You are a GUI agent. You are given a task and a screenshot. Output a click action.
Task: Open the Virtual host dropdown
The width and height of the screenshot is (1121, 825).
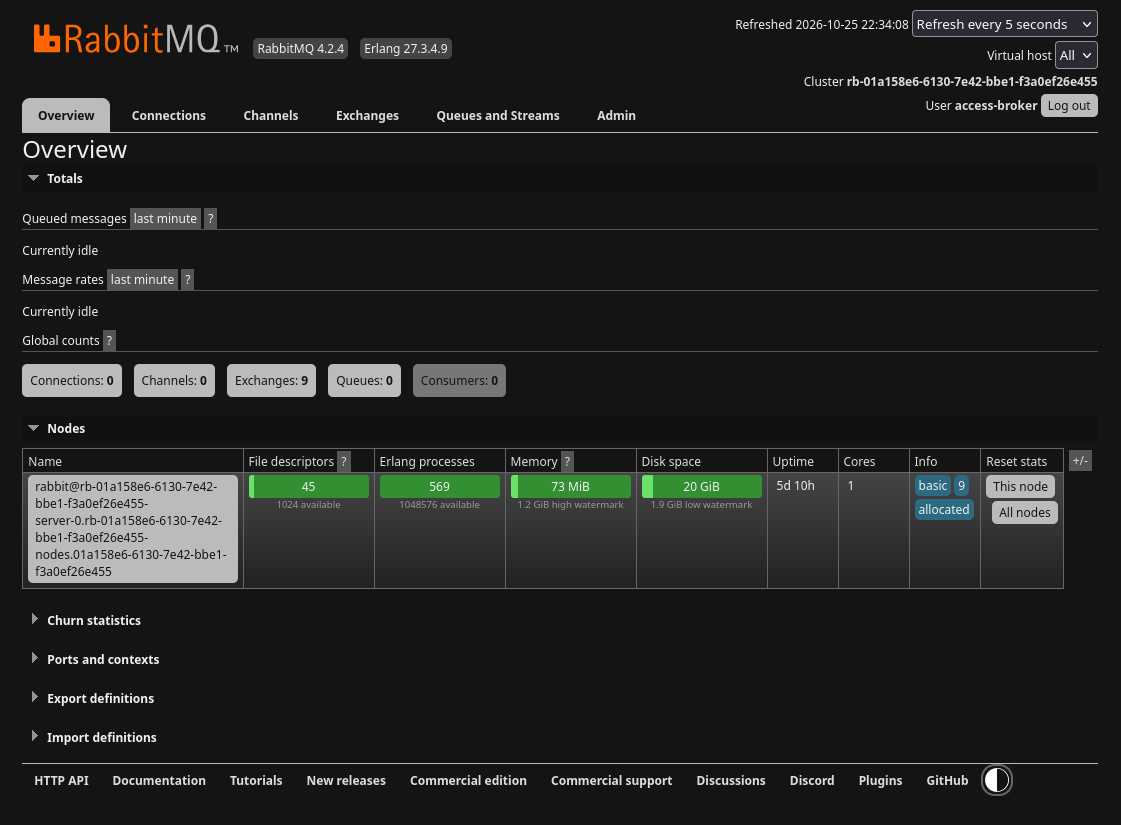pos(1076,55)
